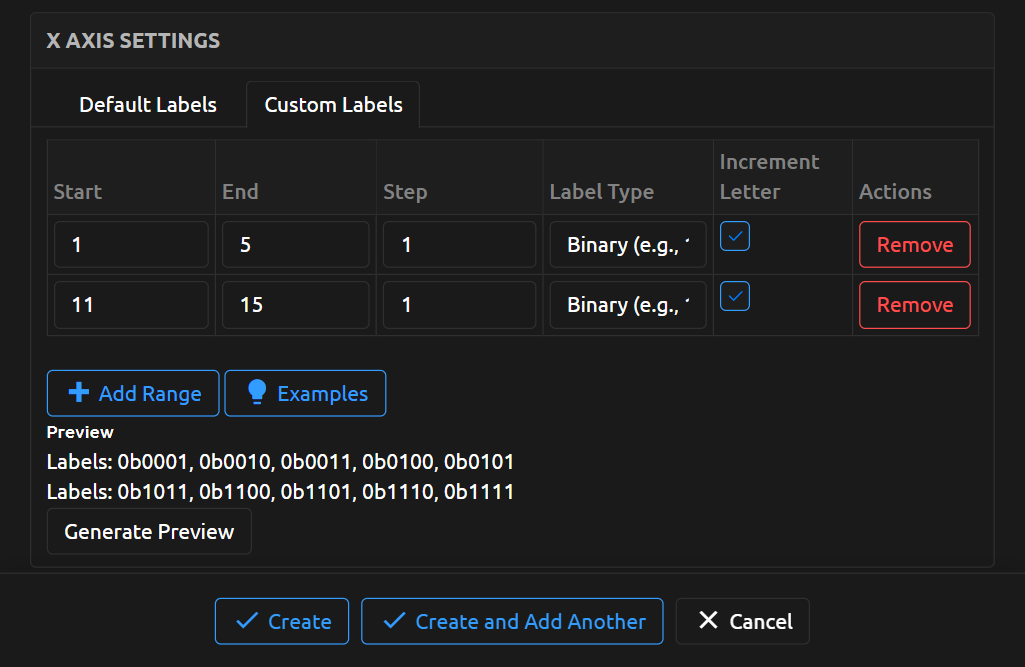This screenshot has height=667, width=1025.
Task: Remove the first binary range
Action: pos(914,244)
